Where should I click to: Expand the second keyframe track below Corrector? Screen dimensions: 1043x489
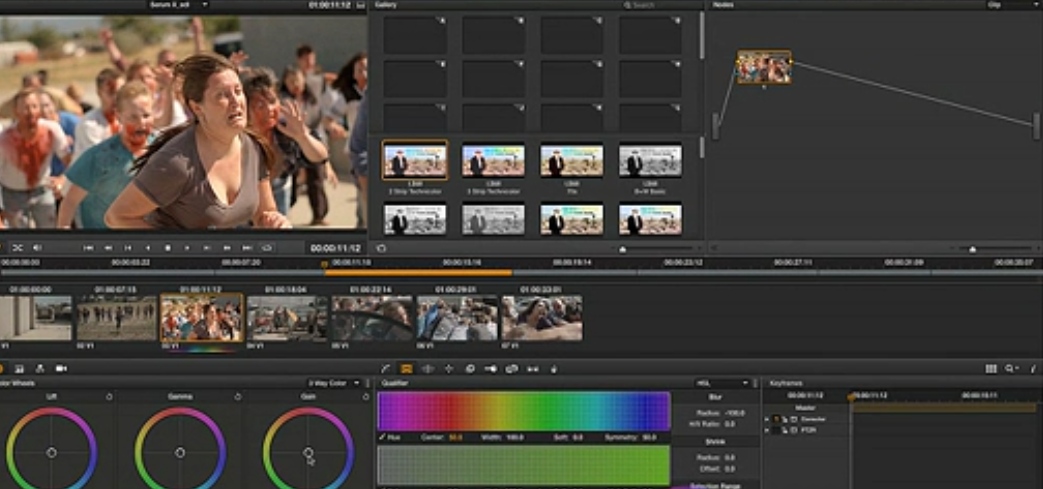pyautogui.click(x=767, y=430)
